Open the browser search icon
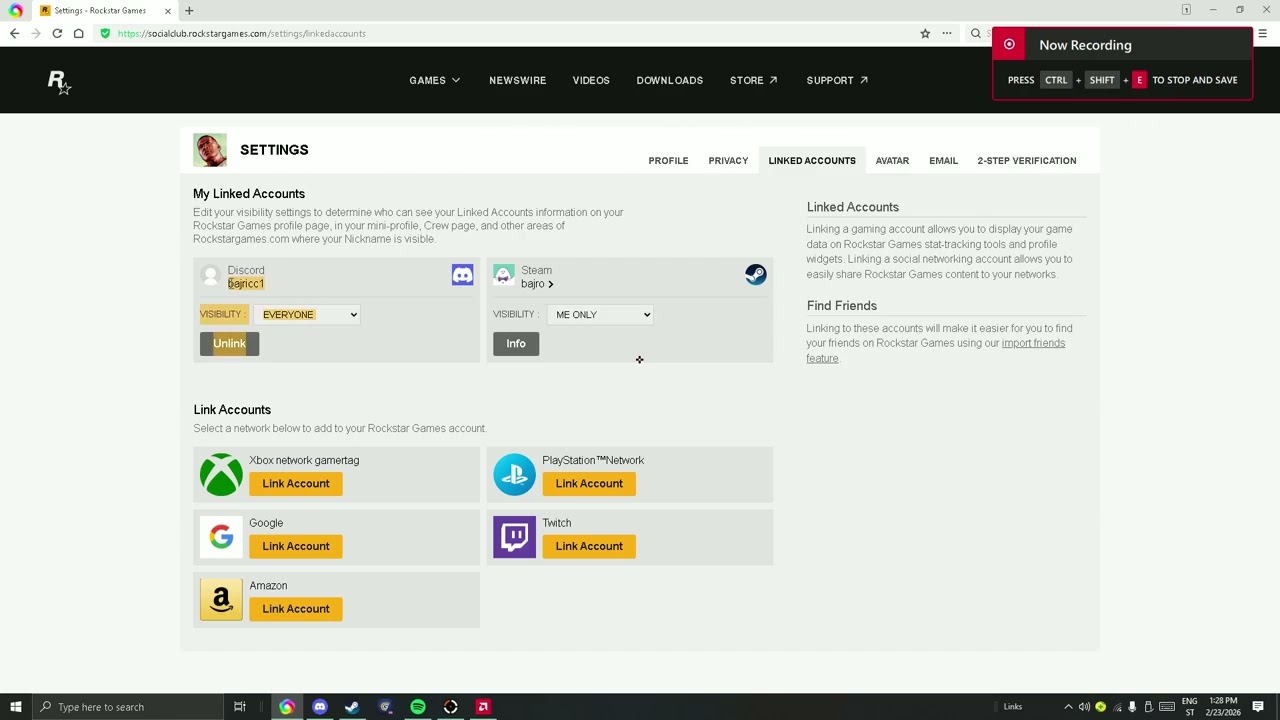 point(976,33)
